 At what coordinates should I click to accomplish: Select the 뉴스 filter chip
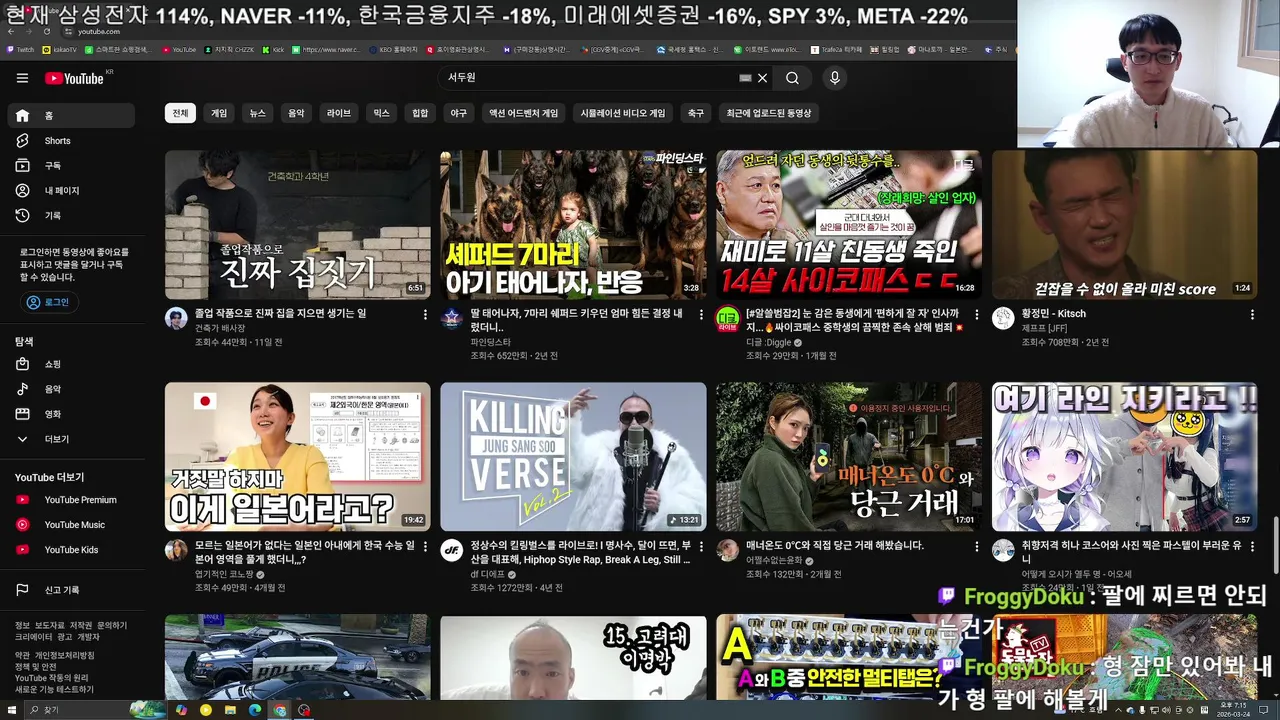click(x=258, y=113)
